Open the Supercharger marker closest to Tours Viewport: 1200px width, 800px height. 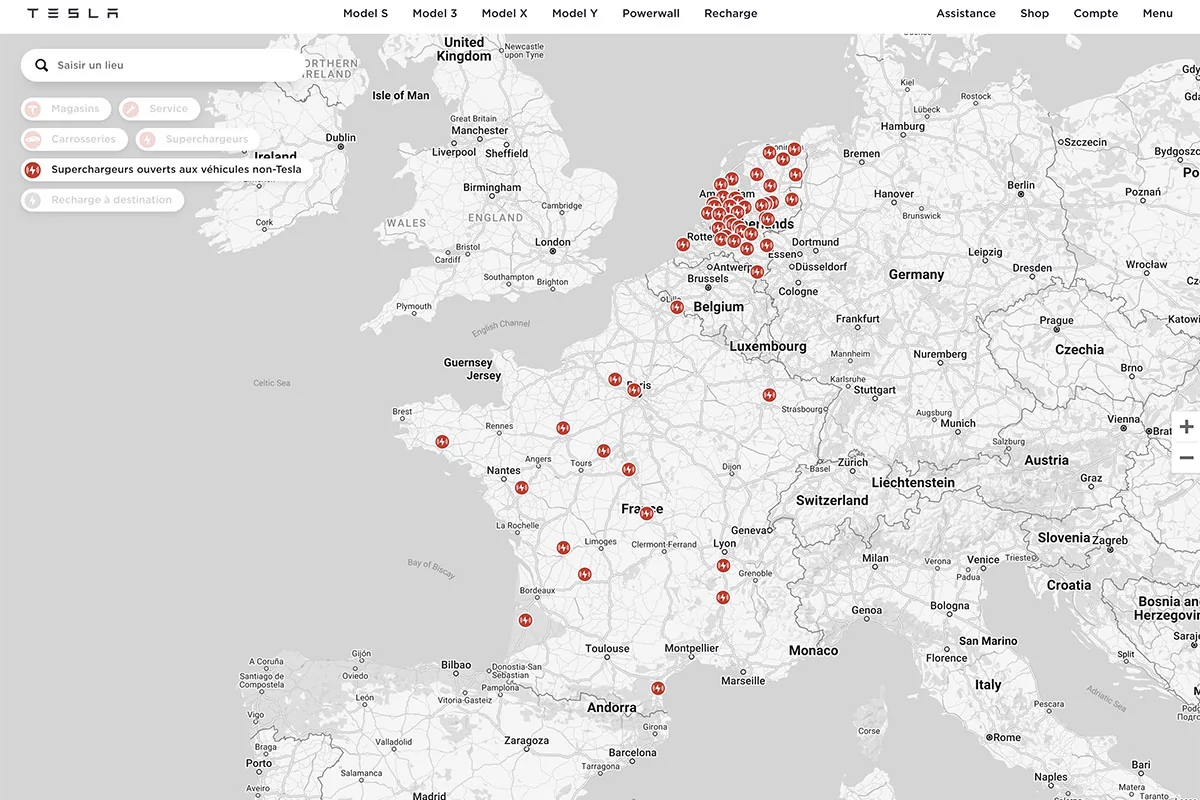(603, 451)
